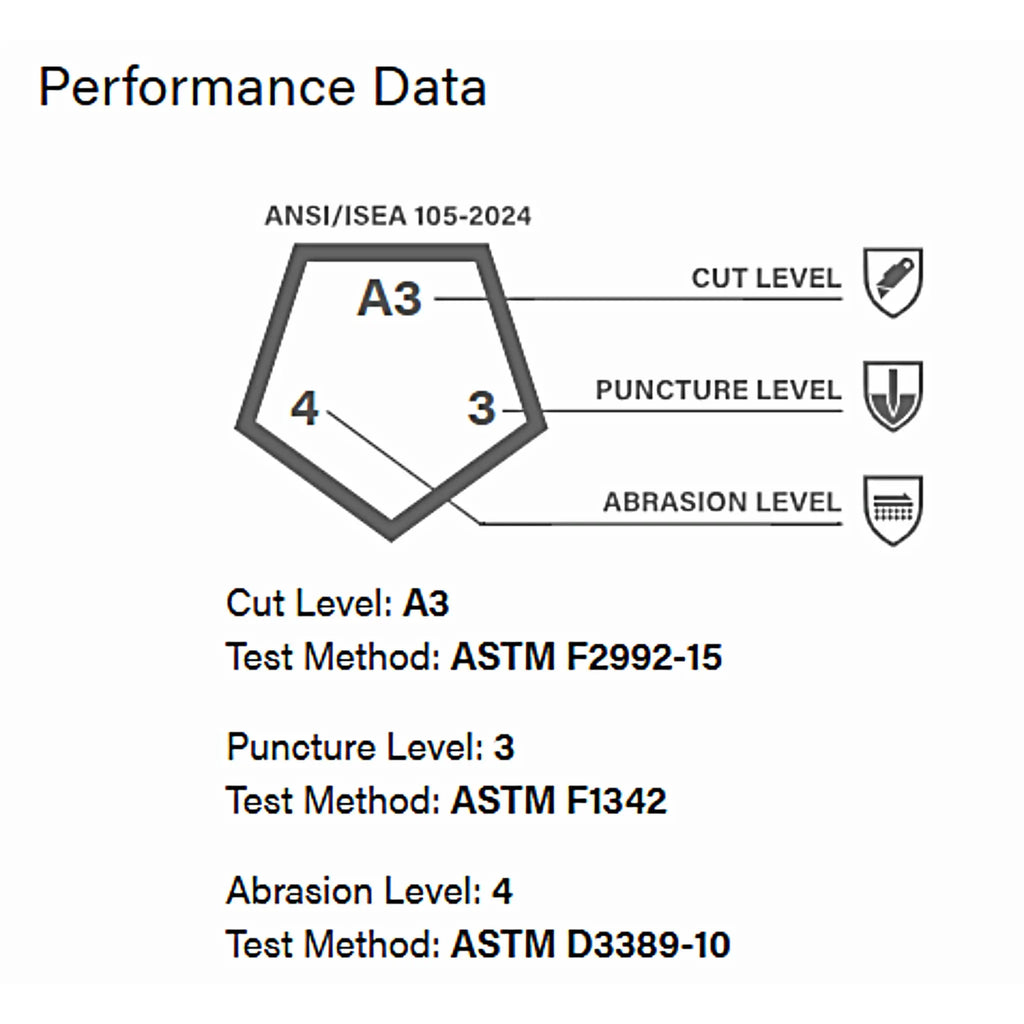The image size is (1024, 1024).
Task: Click the number 3 inside pentagon
Action: (482, 408)
